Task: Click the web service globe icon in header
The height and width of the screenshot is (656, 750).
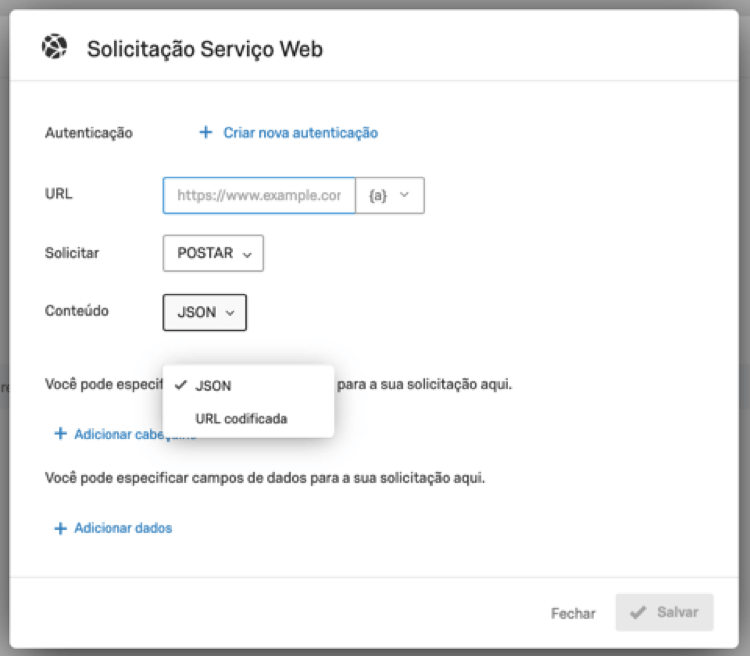Action: [x=54, y=47]
